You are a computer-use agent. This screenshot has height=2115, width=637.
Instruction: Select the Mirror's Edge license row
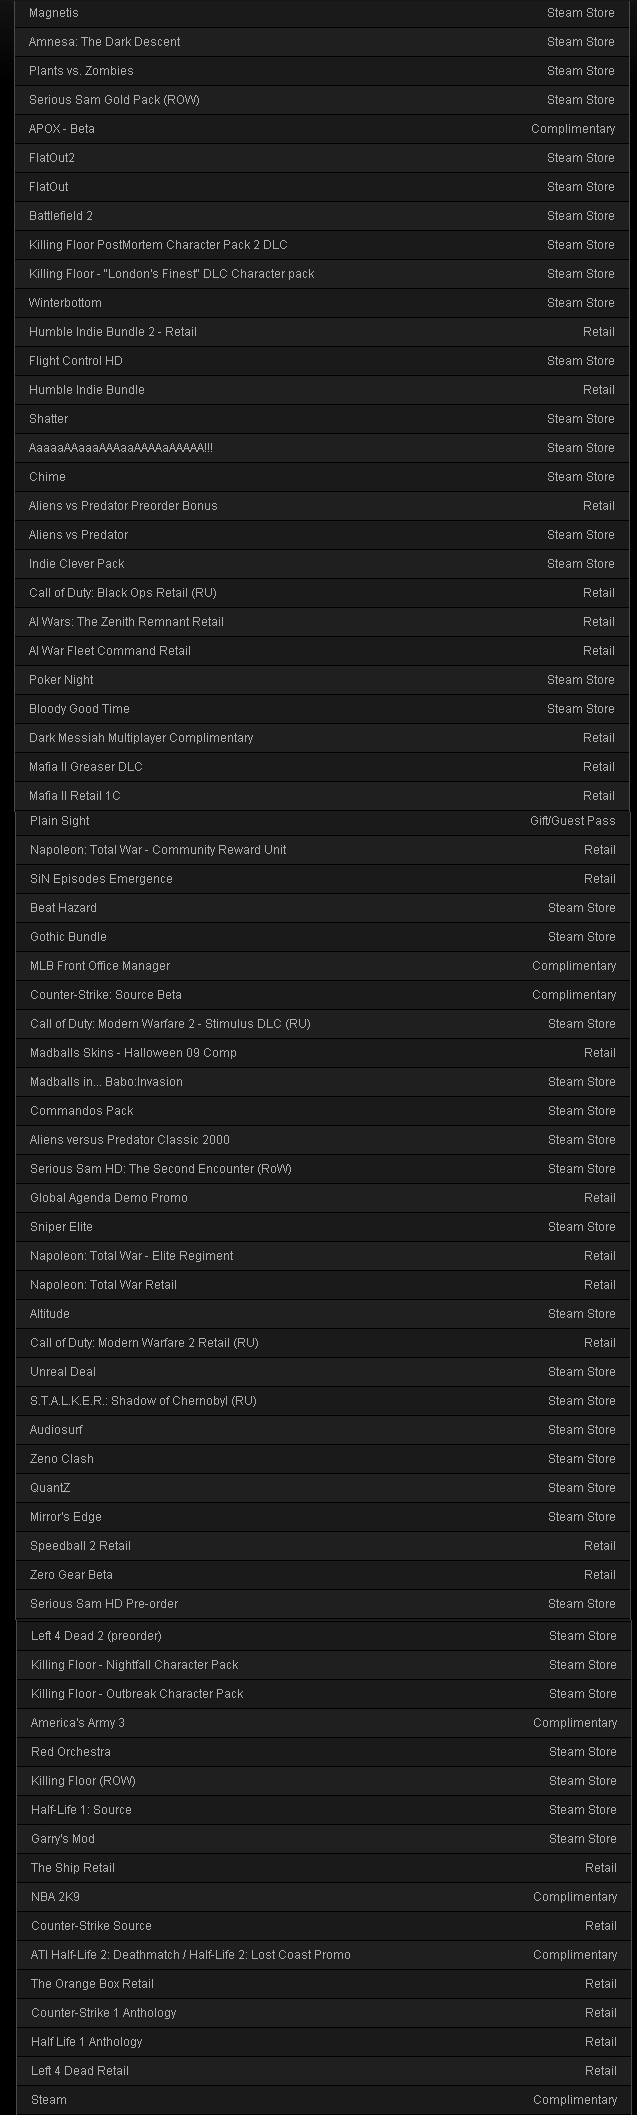coord(323,1517)
